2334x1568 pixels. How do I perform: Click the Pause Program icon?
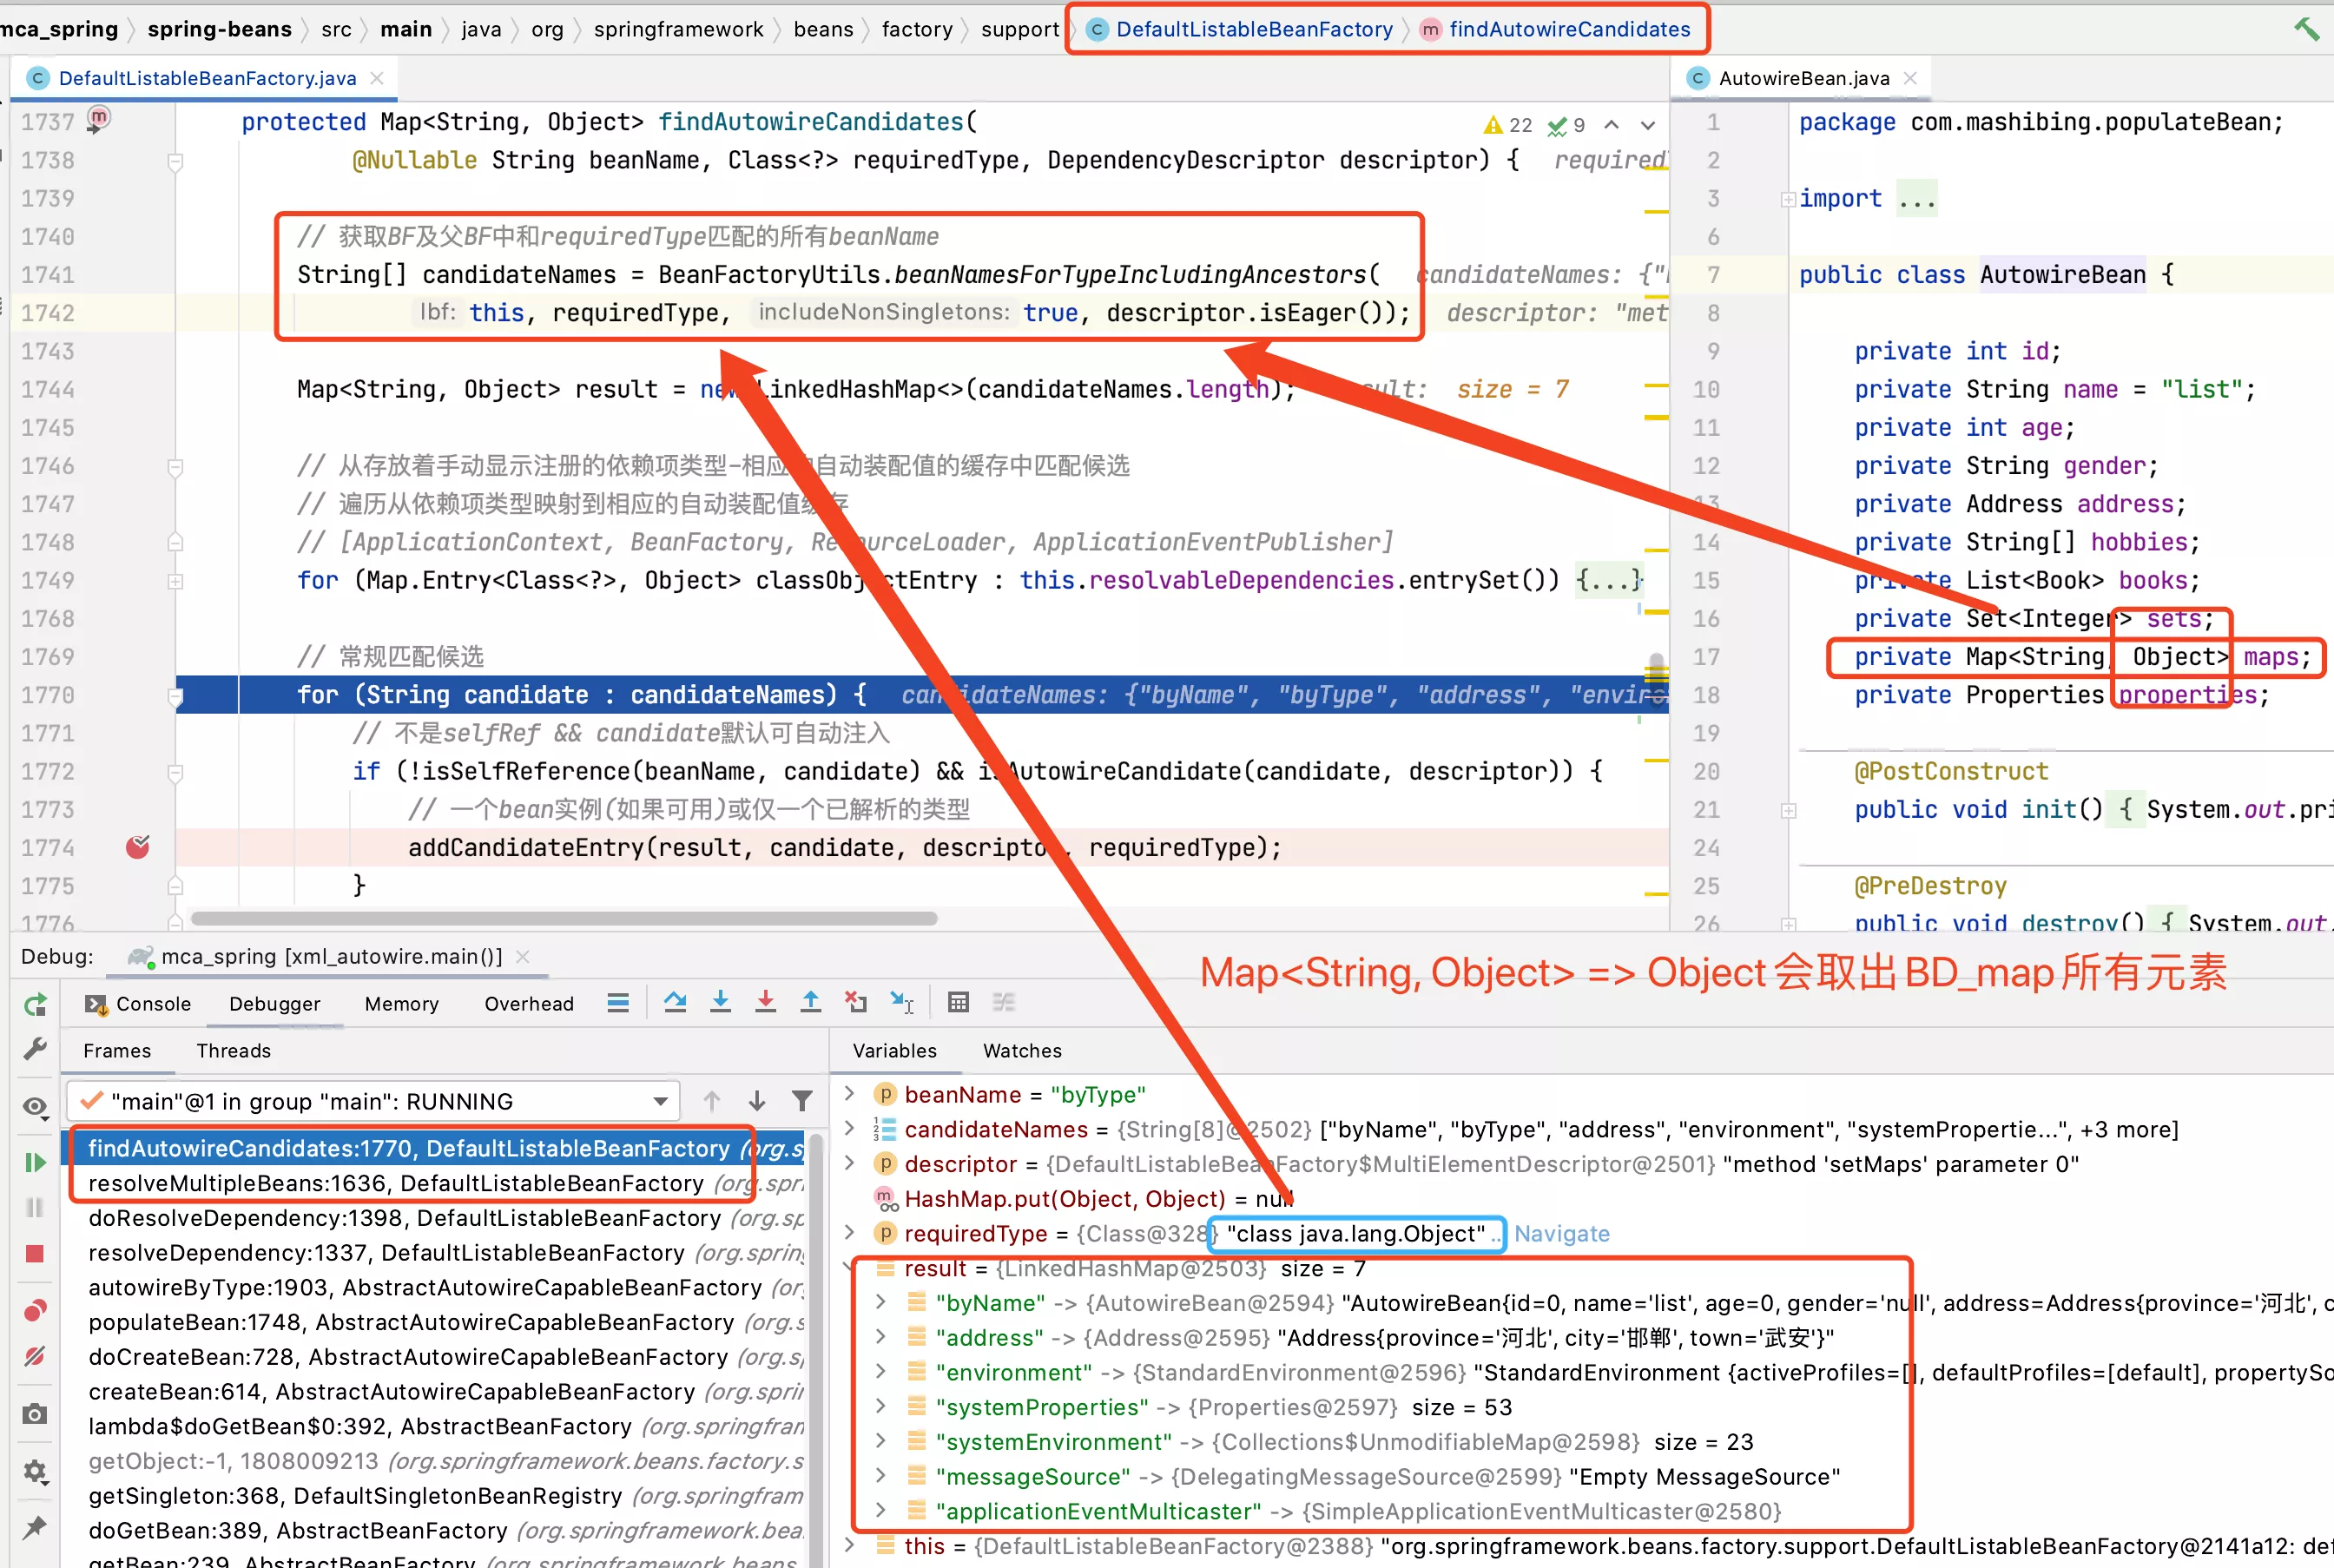click(35, 1208)
